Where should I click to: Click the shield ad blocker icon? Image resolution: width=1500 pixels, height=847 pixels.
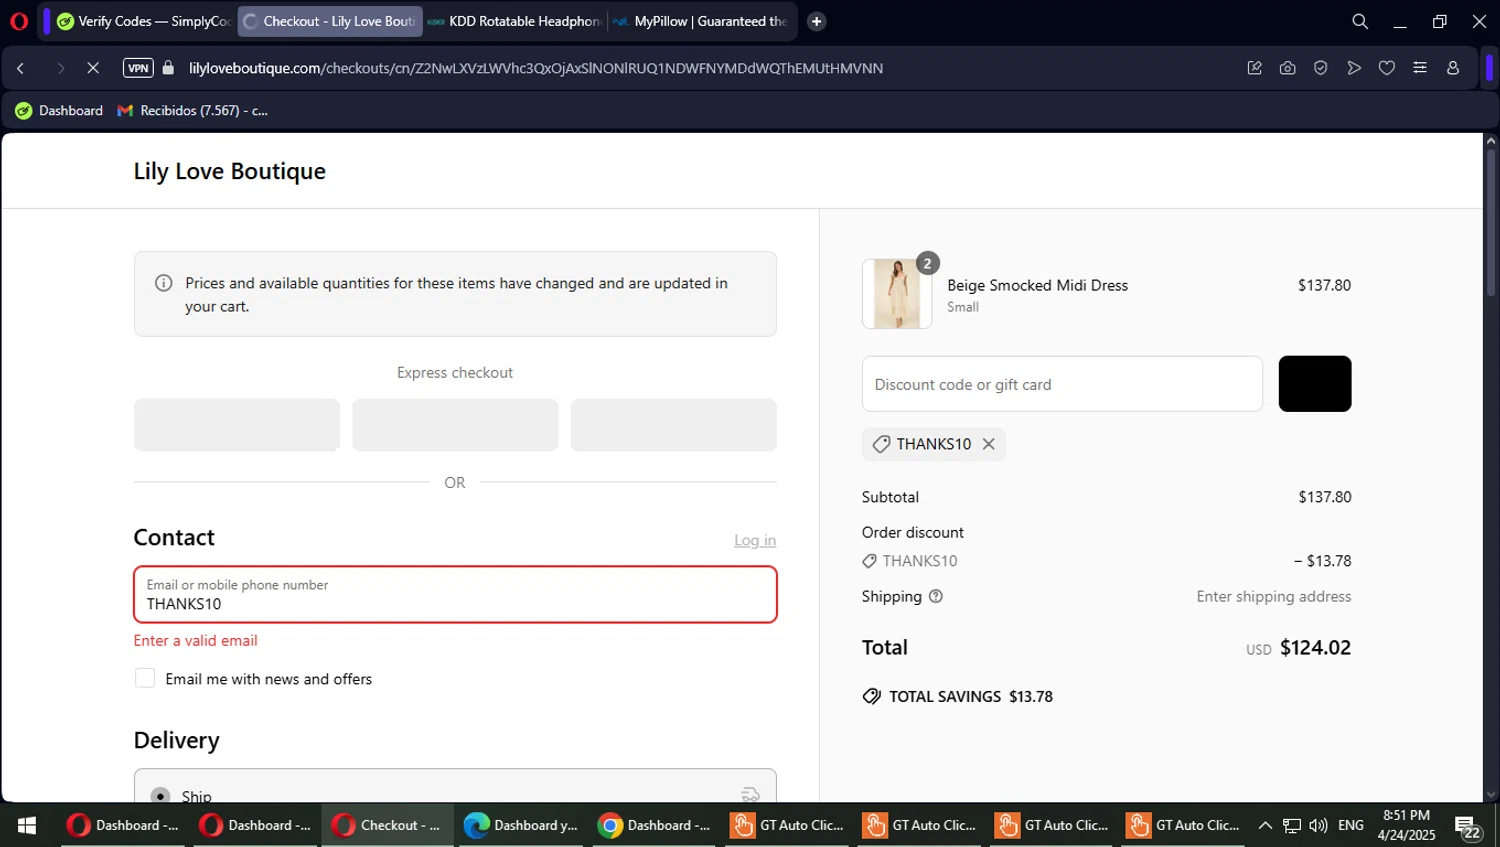coord(1320,68)
